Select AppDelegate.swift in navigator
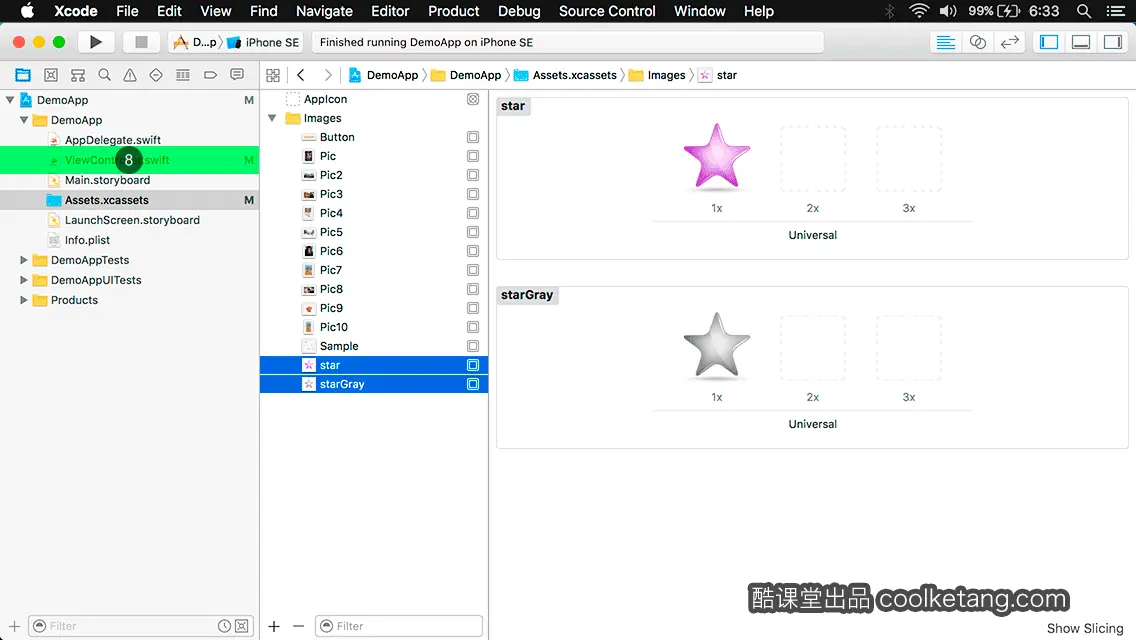The height and width of the screenshot is (640, 1136). point(130,140)
